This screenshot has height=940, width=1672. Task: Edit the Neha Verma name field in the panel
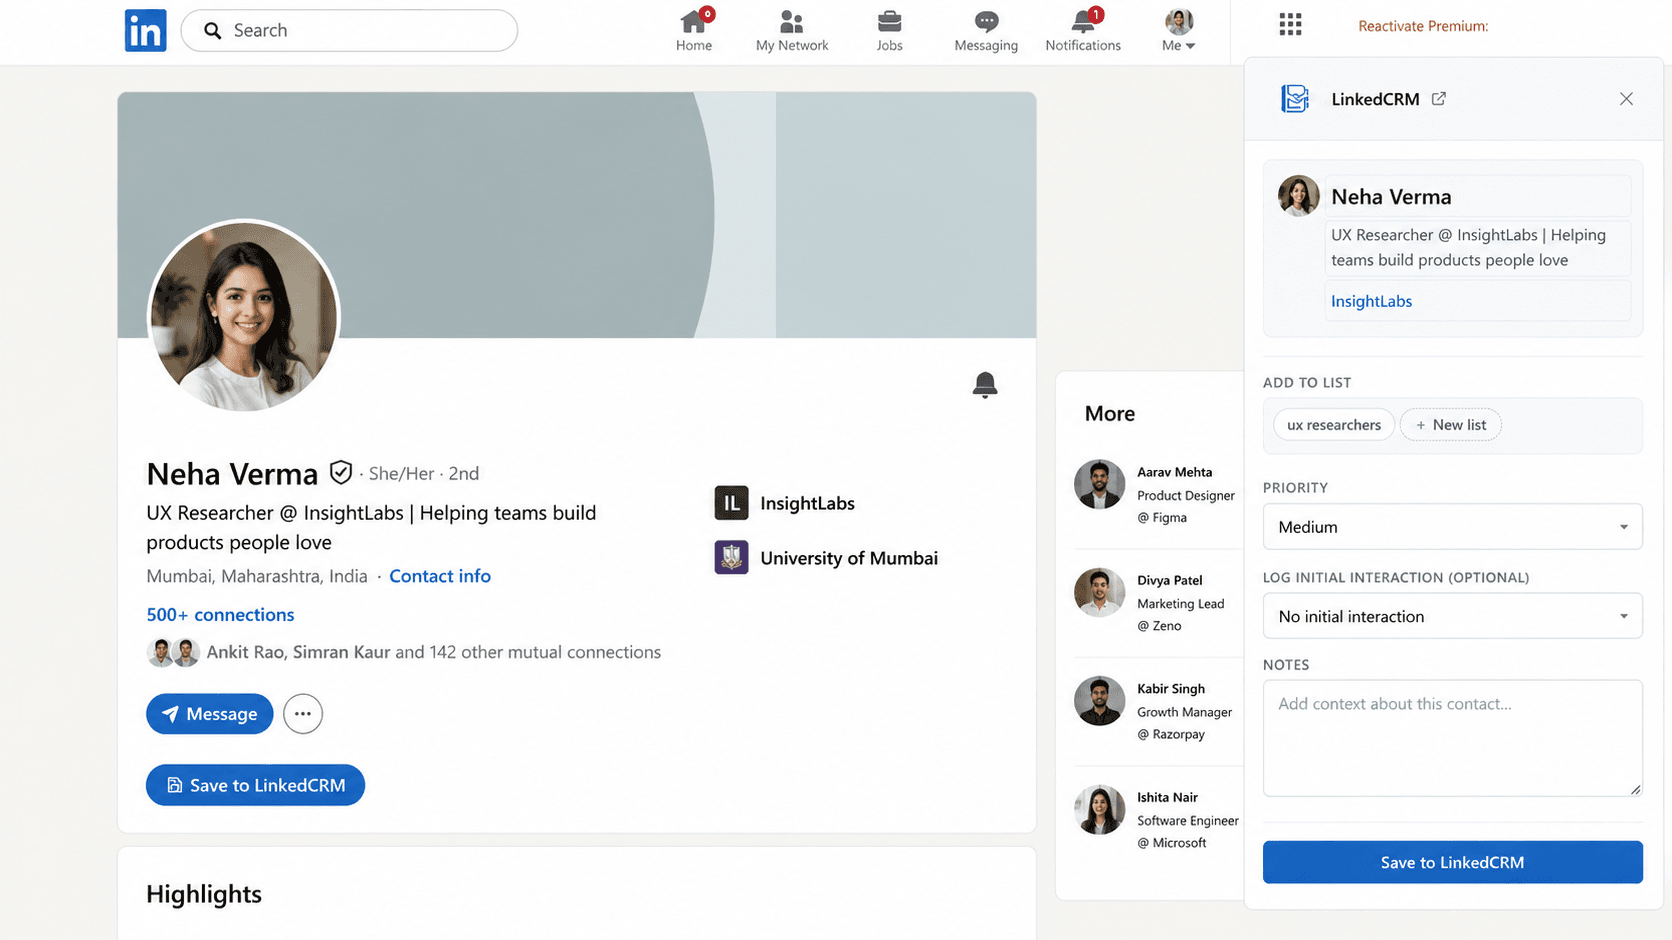coord(1478,197)
